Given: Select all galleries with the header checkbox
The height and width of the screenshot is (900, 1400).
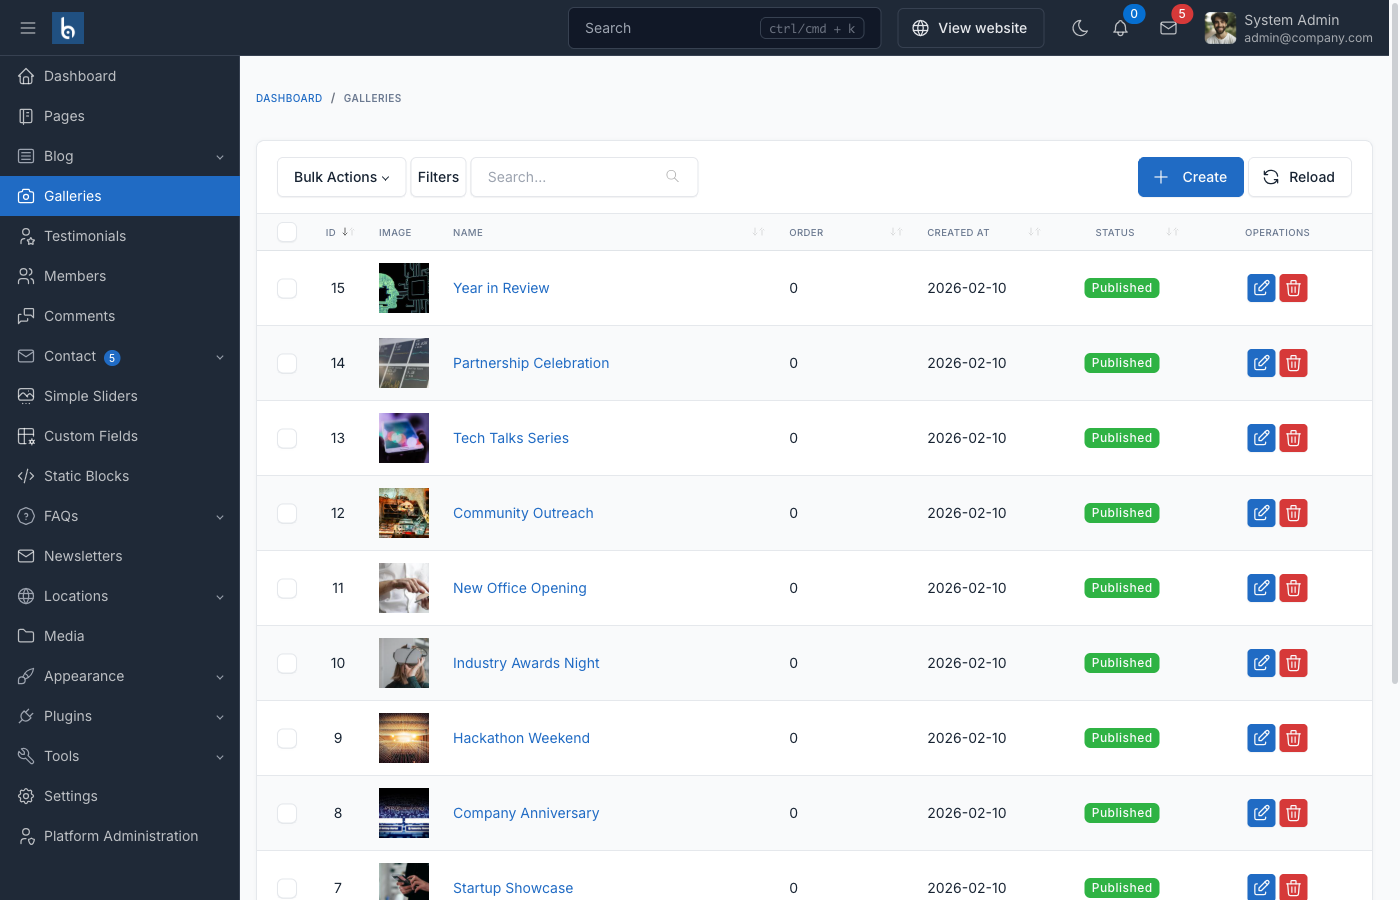Looking at the screenshot, I should pos(287,232).
